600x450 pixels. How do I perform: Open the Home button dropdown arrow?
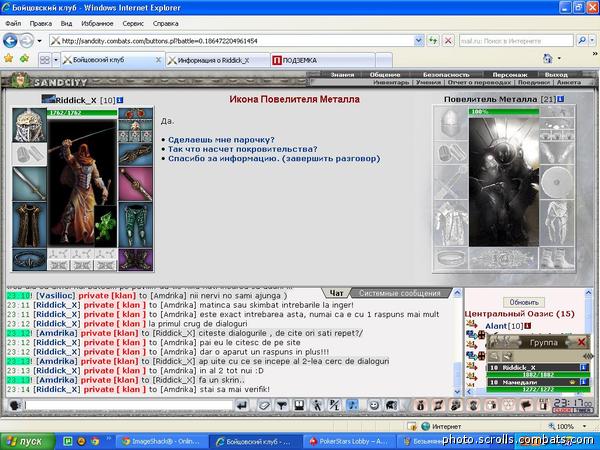(x=559, y=59)
